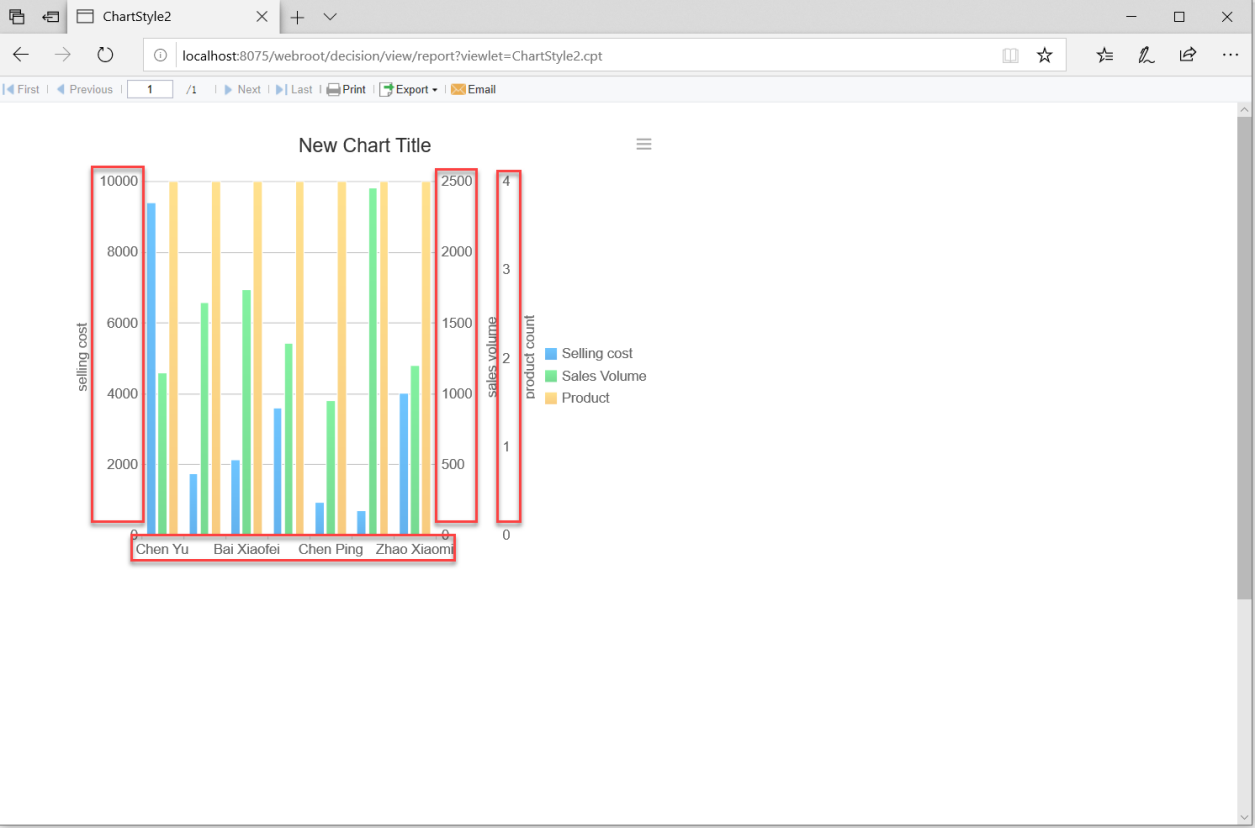Open browser settings and more menu
The width and height of the screenshot is (1255, 828).
click(x=1230, y=55)
